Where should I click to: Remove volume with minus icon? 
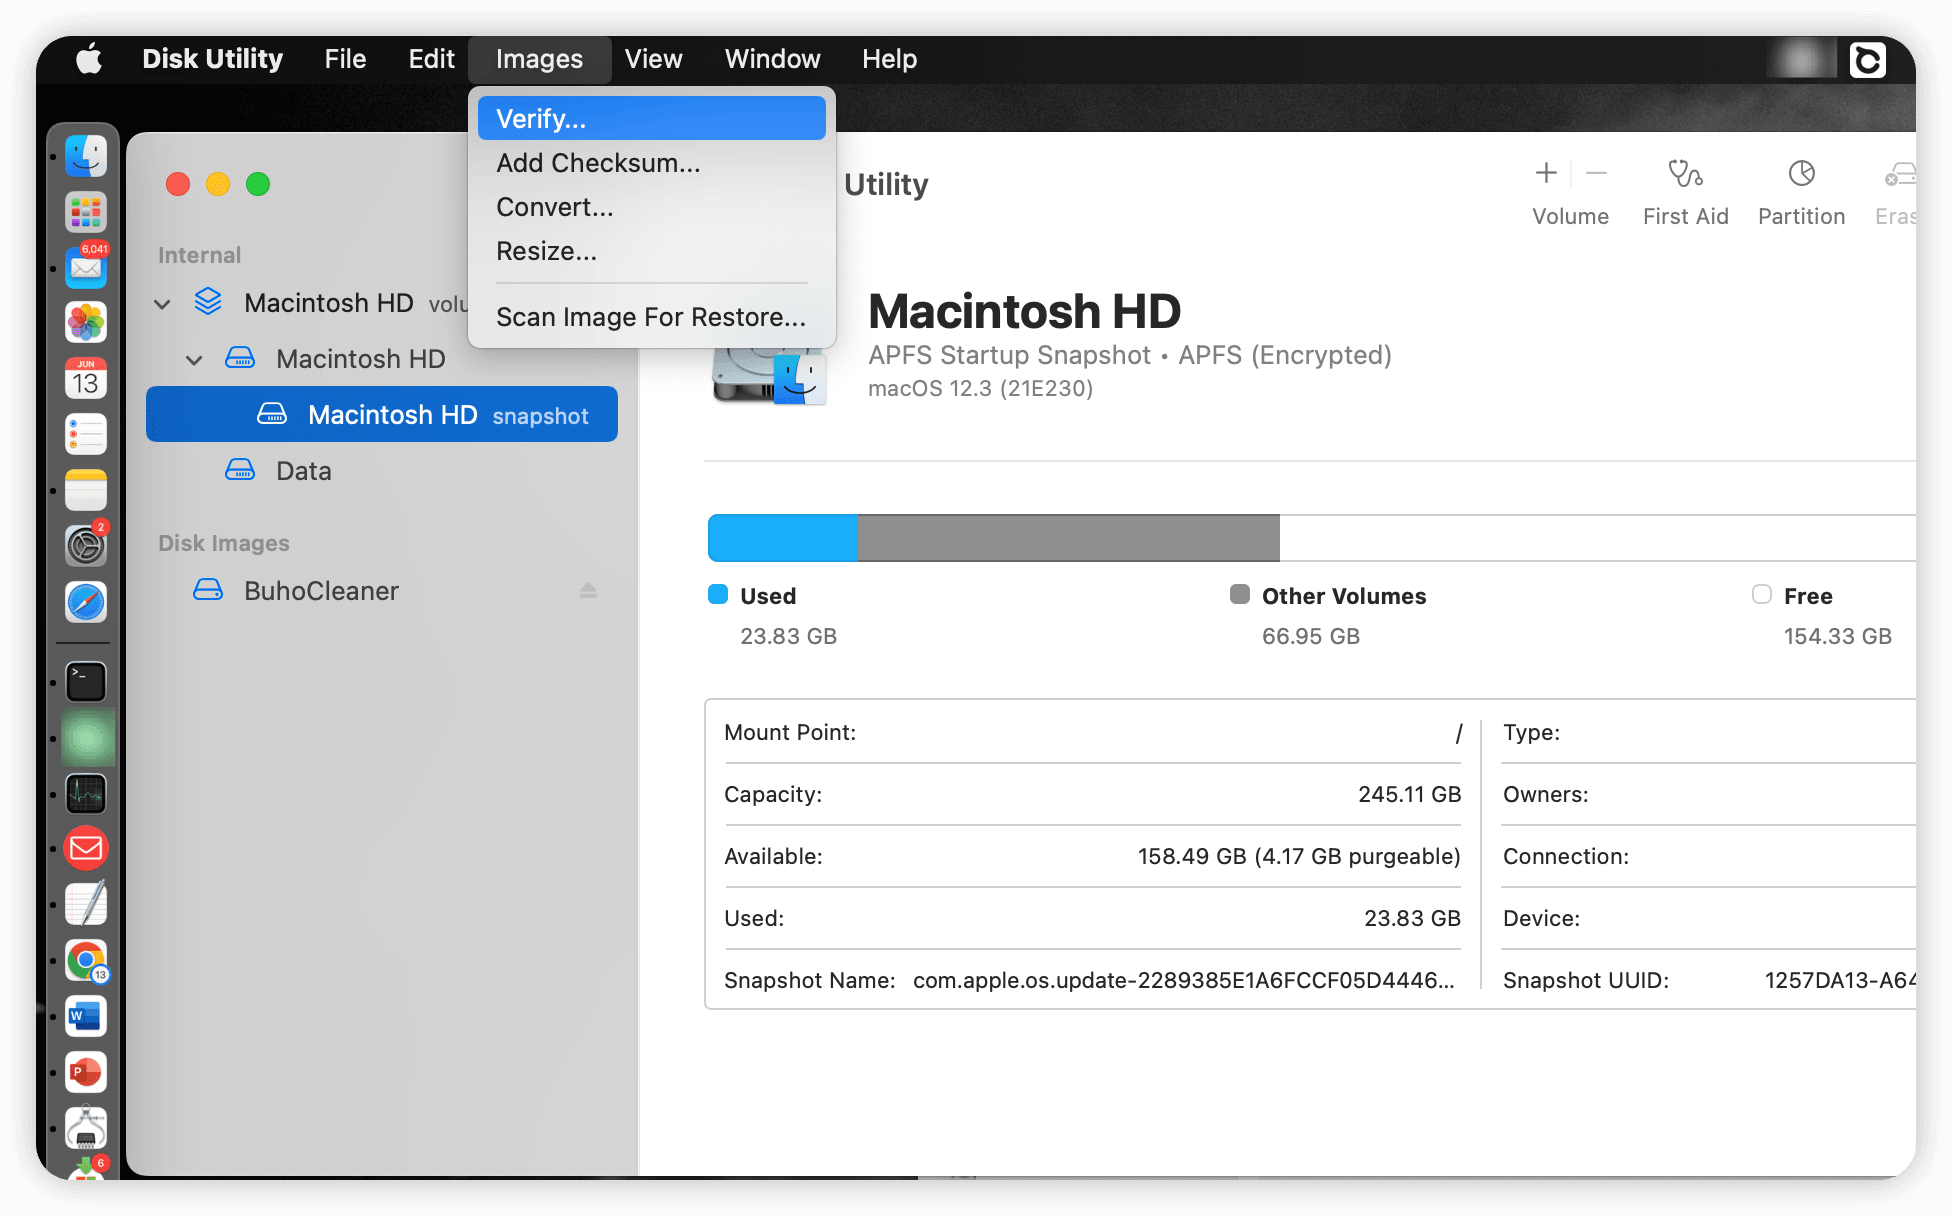coord(1597,173)
